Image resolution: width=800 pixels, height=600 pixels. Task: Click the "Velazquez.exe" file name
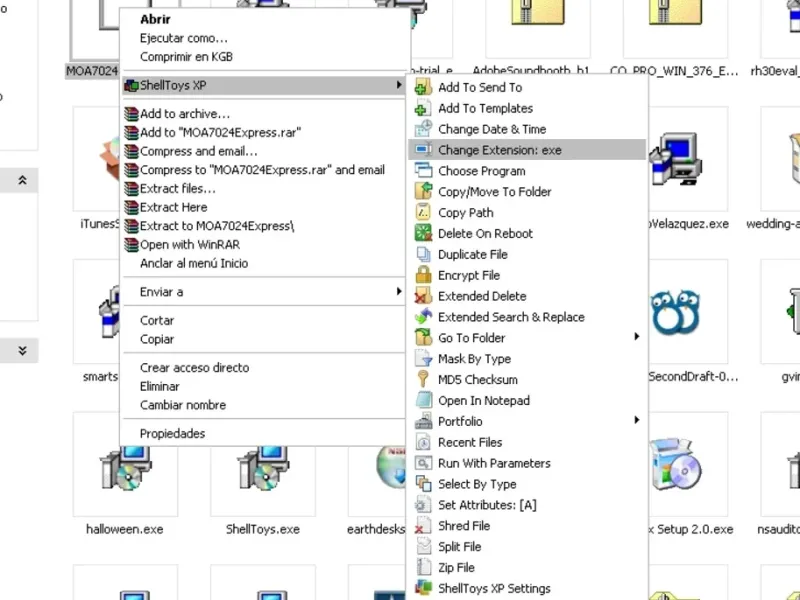pyautogui.click(x=689, y=224)
